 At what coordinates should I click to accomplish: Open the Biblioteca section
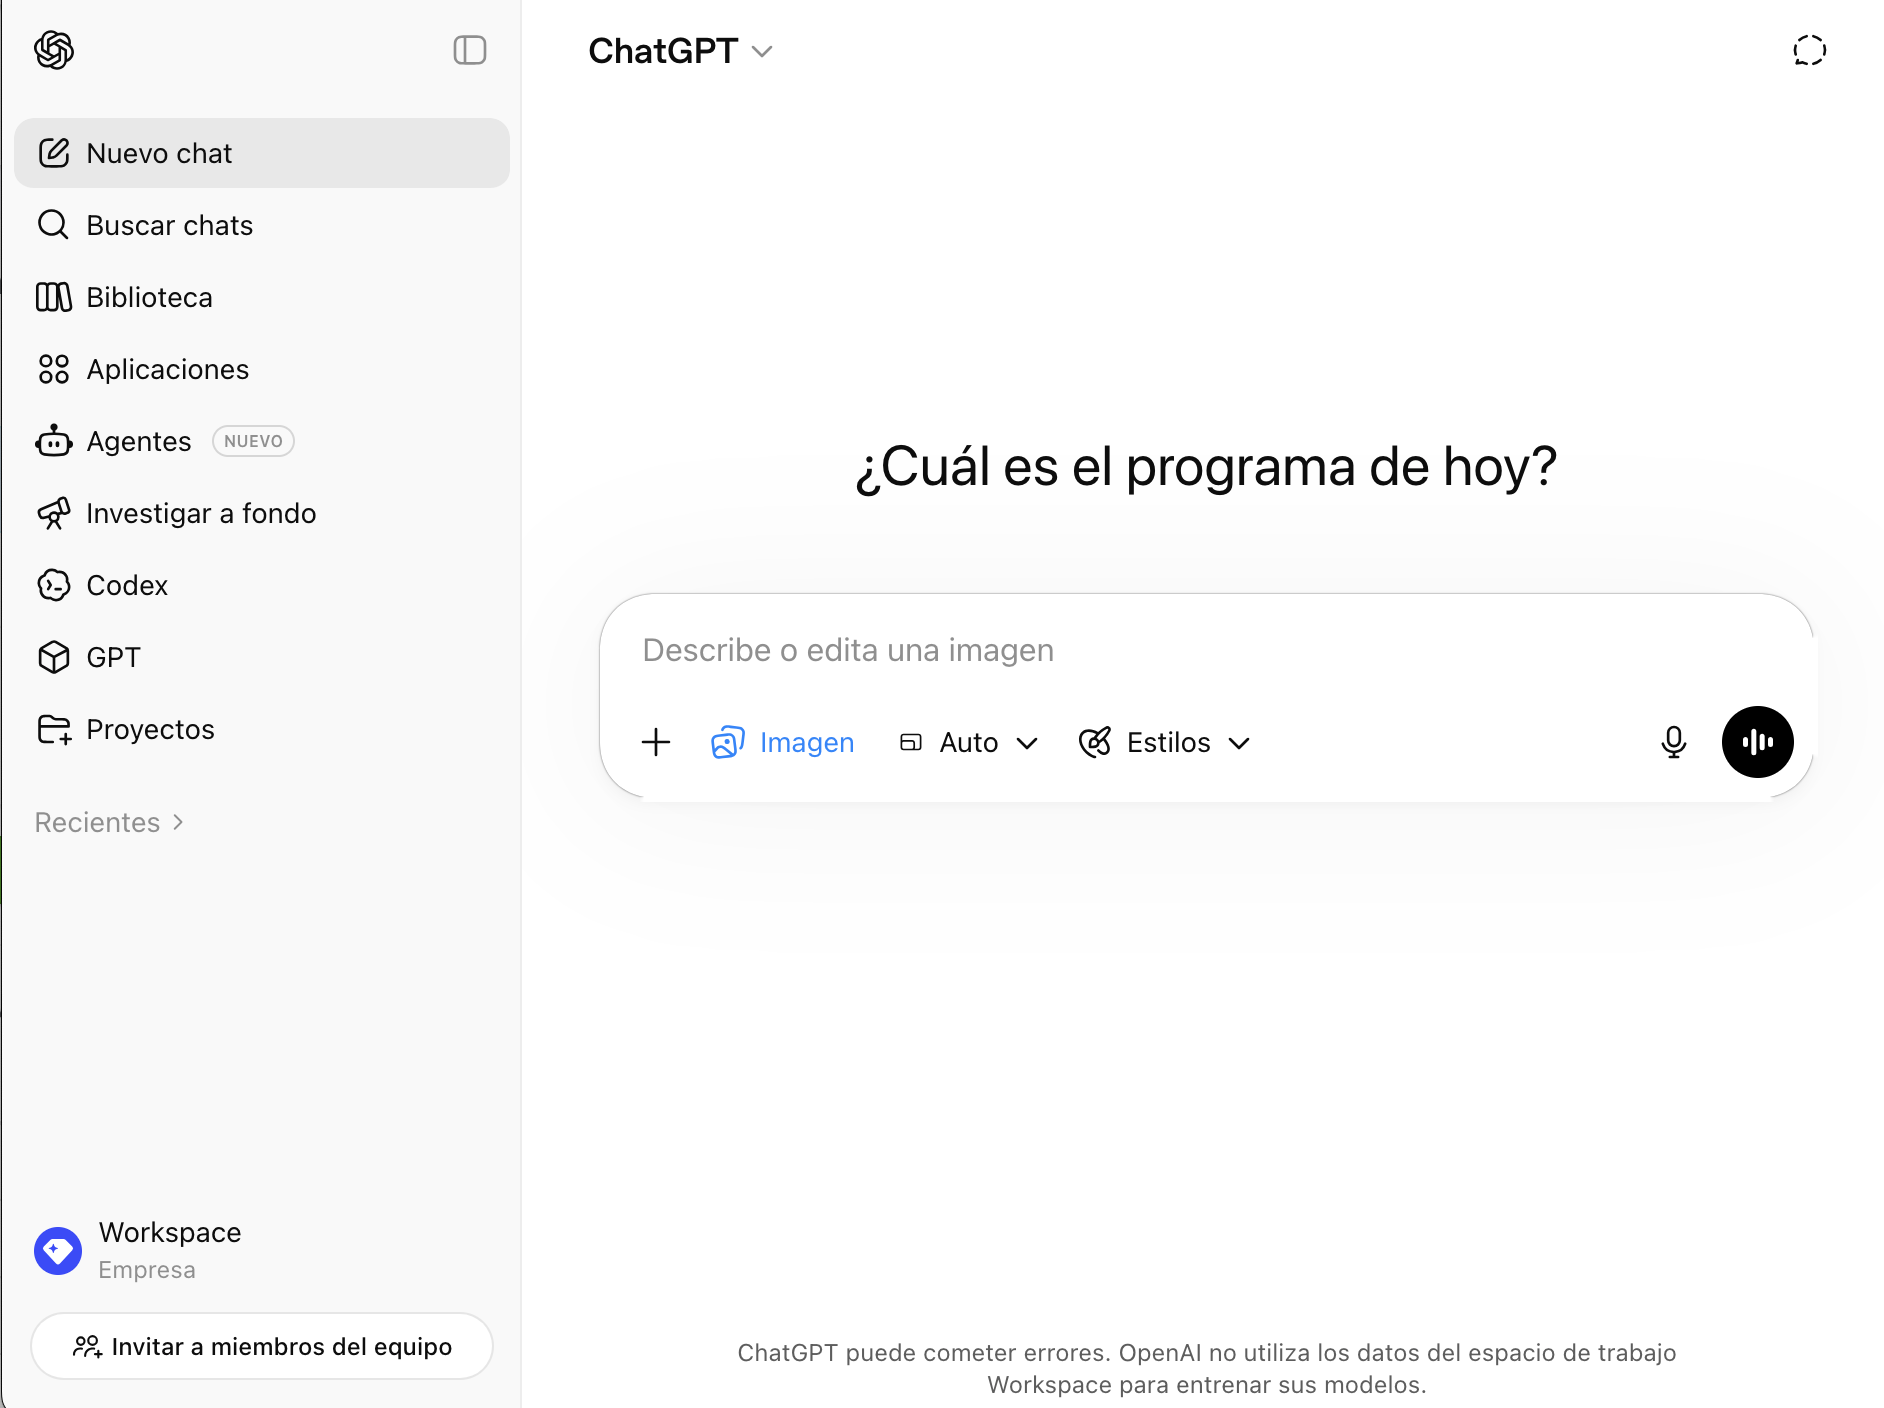[x=148, y=297]
